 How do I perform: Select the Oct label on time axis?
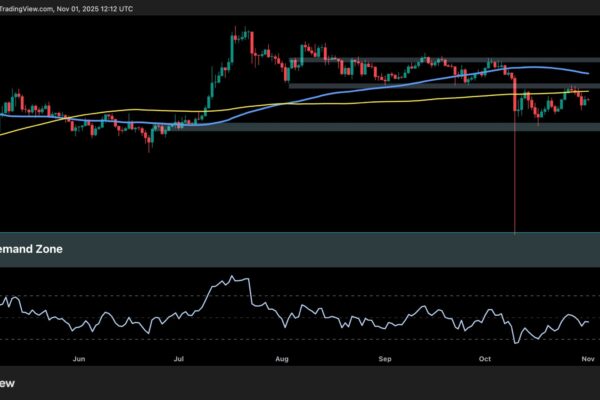487,357
